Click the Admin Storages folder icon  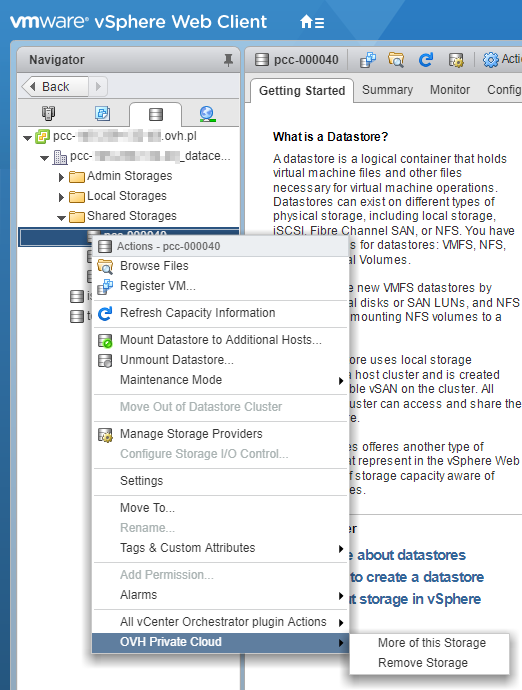pyautogui.click(x=77, y=177)
